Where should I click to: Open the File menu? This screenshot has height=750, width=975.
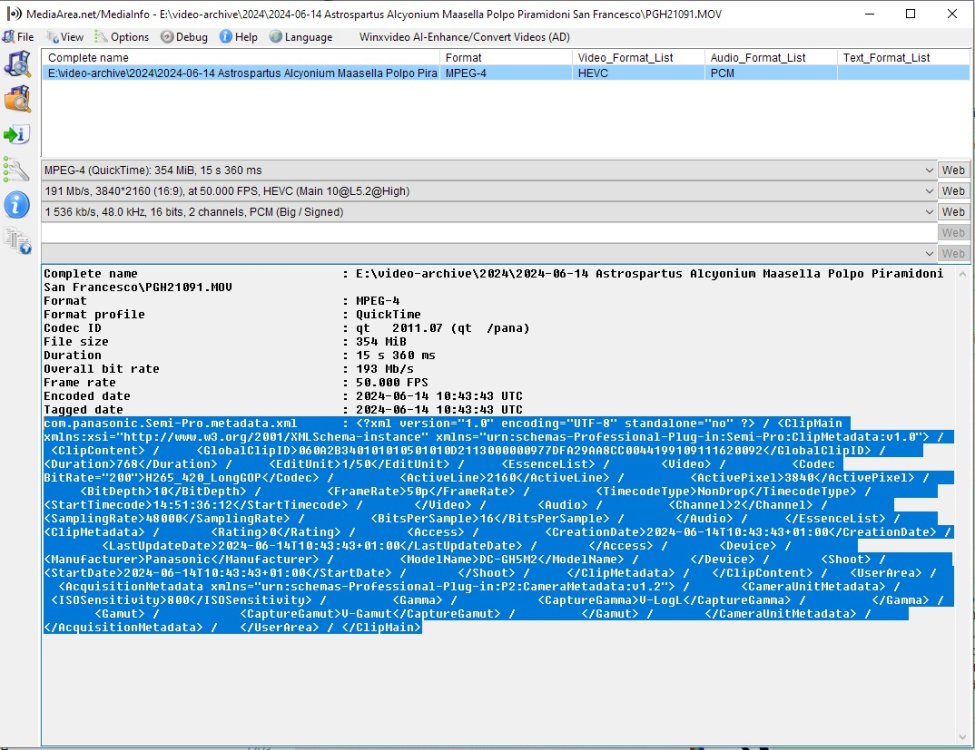tap(19, 37)
